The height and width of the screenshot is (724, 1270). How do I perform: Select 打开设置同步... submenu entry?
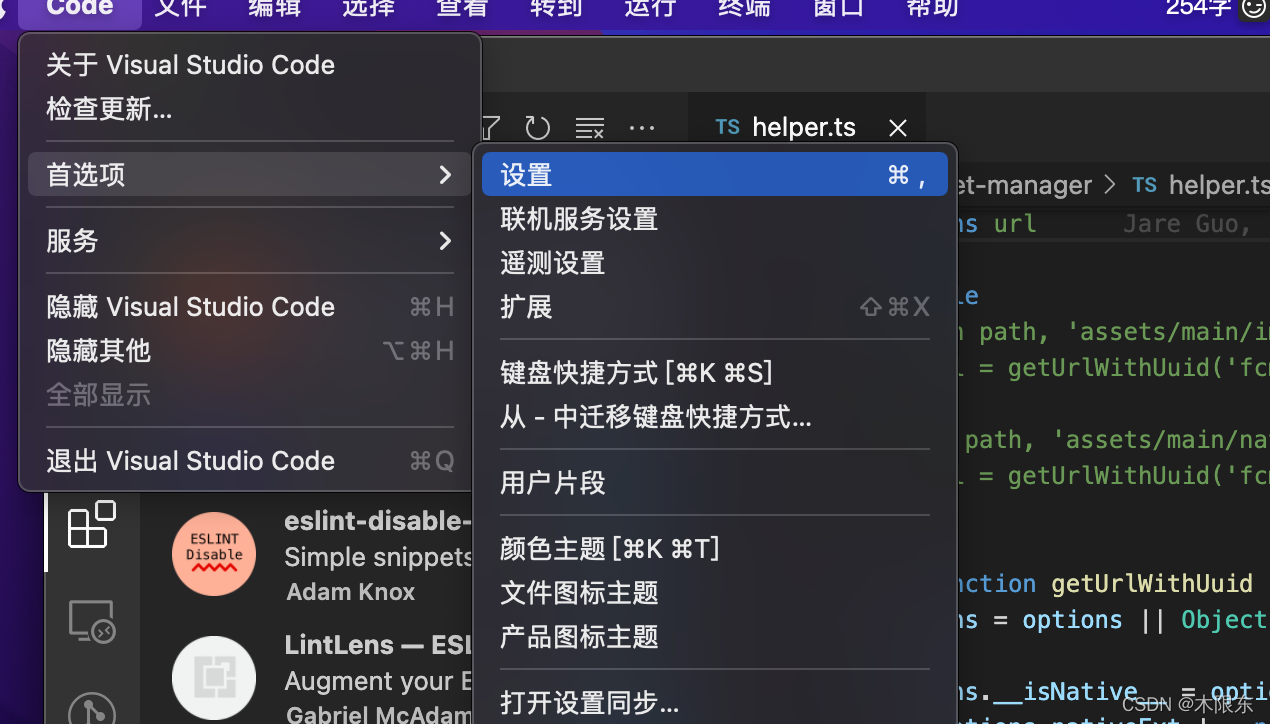pyautogui.click(x=715, y=703)
